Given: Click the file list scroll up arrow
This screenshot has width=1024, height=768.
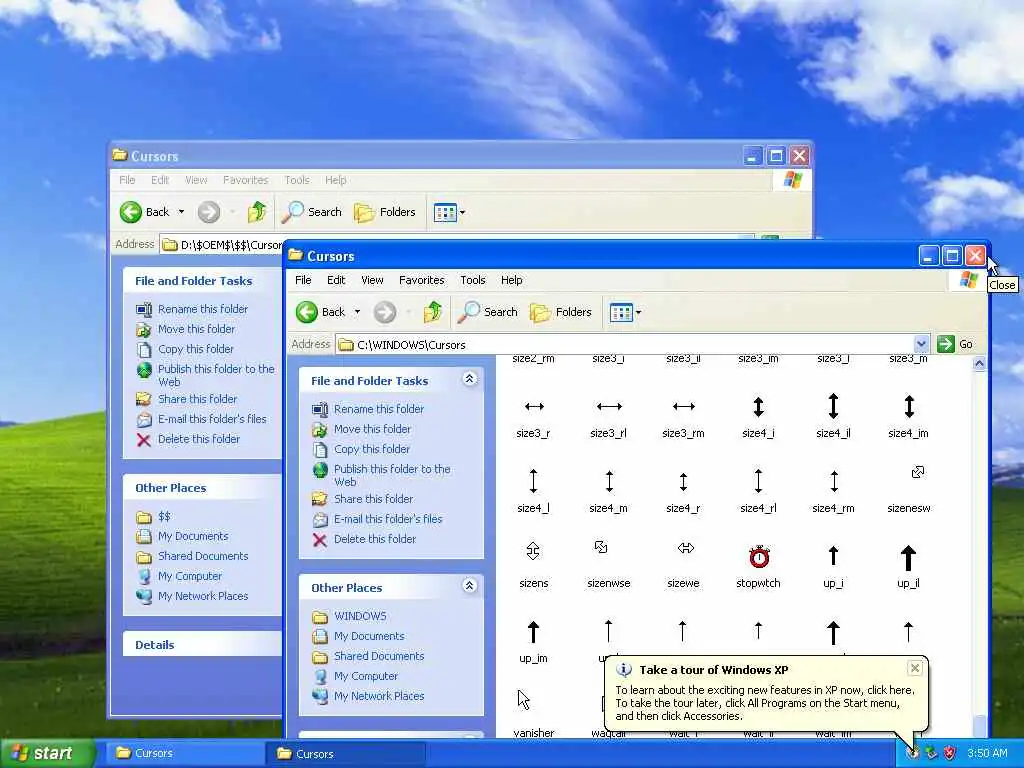Looking at the screenshot, I should (x=979, y=364).
